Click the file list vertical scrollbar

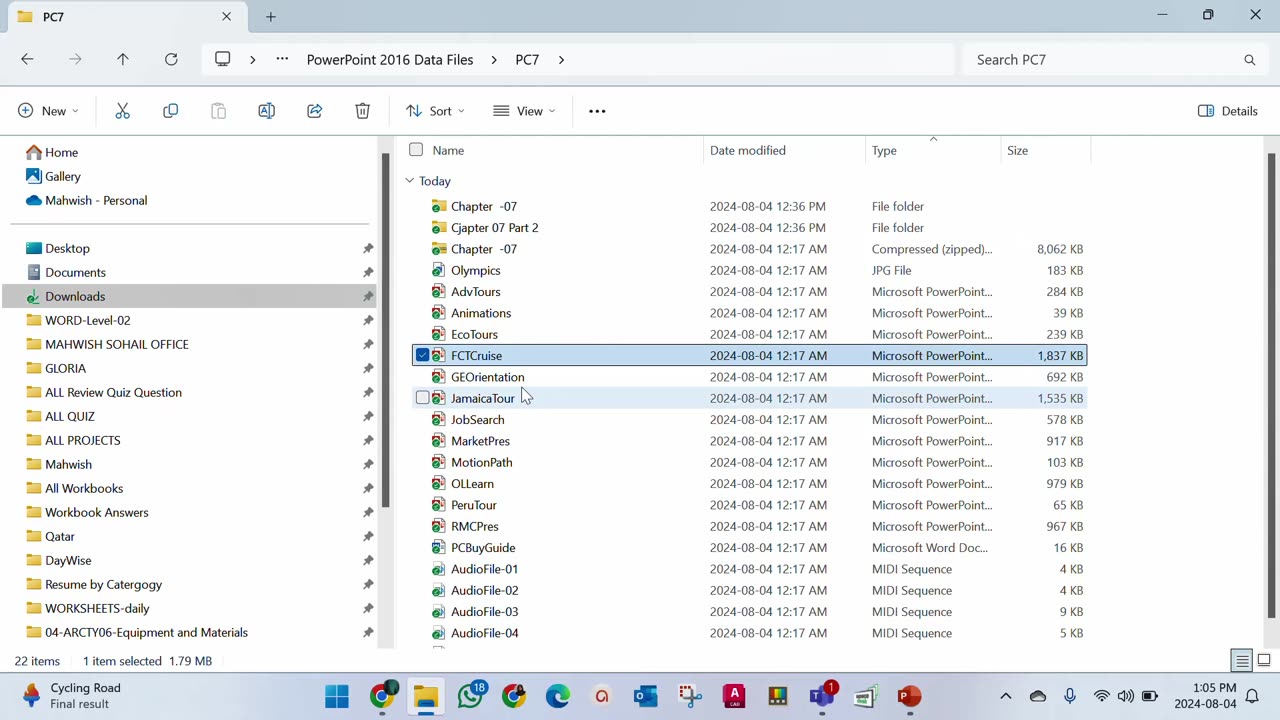coord(1272,385)
